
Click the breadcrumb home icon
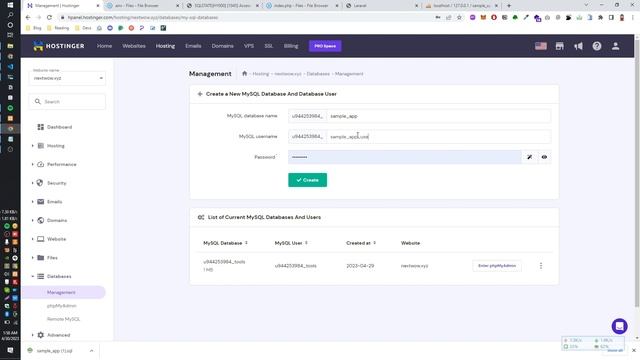click(x=244, y=73)
